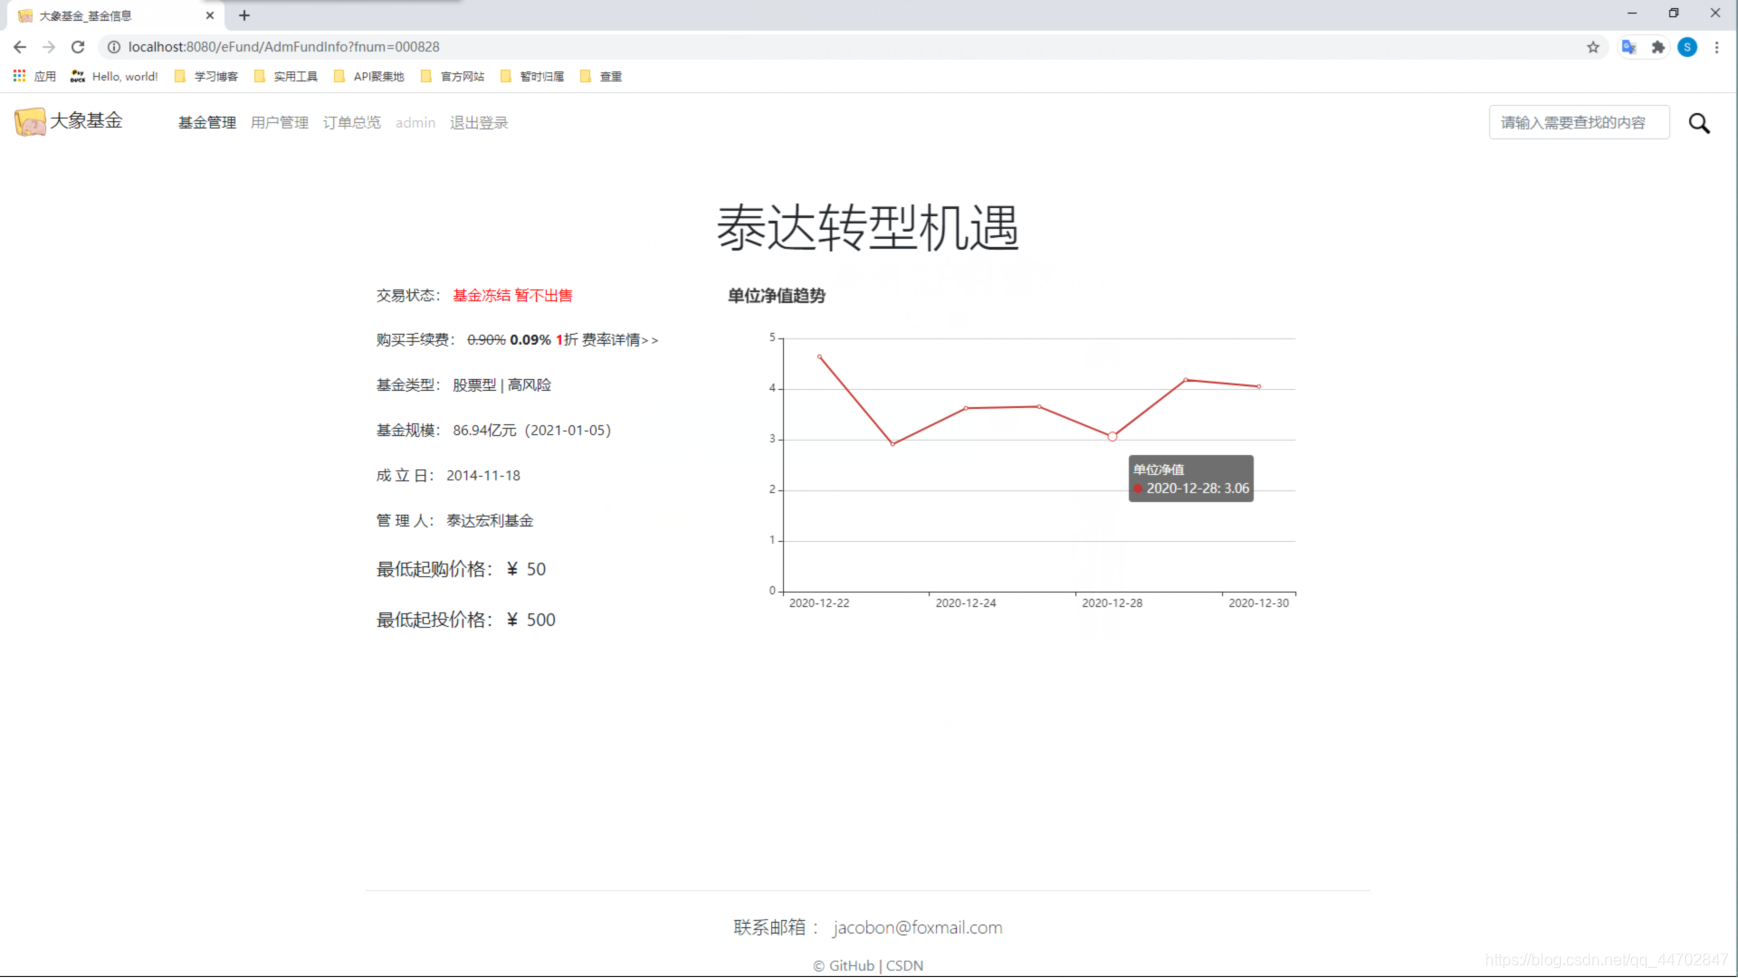Open the Chrome profile avatar
The image size is (1738, 978).
pos(1687,47)
